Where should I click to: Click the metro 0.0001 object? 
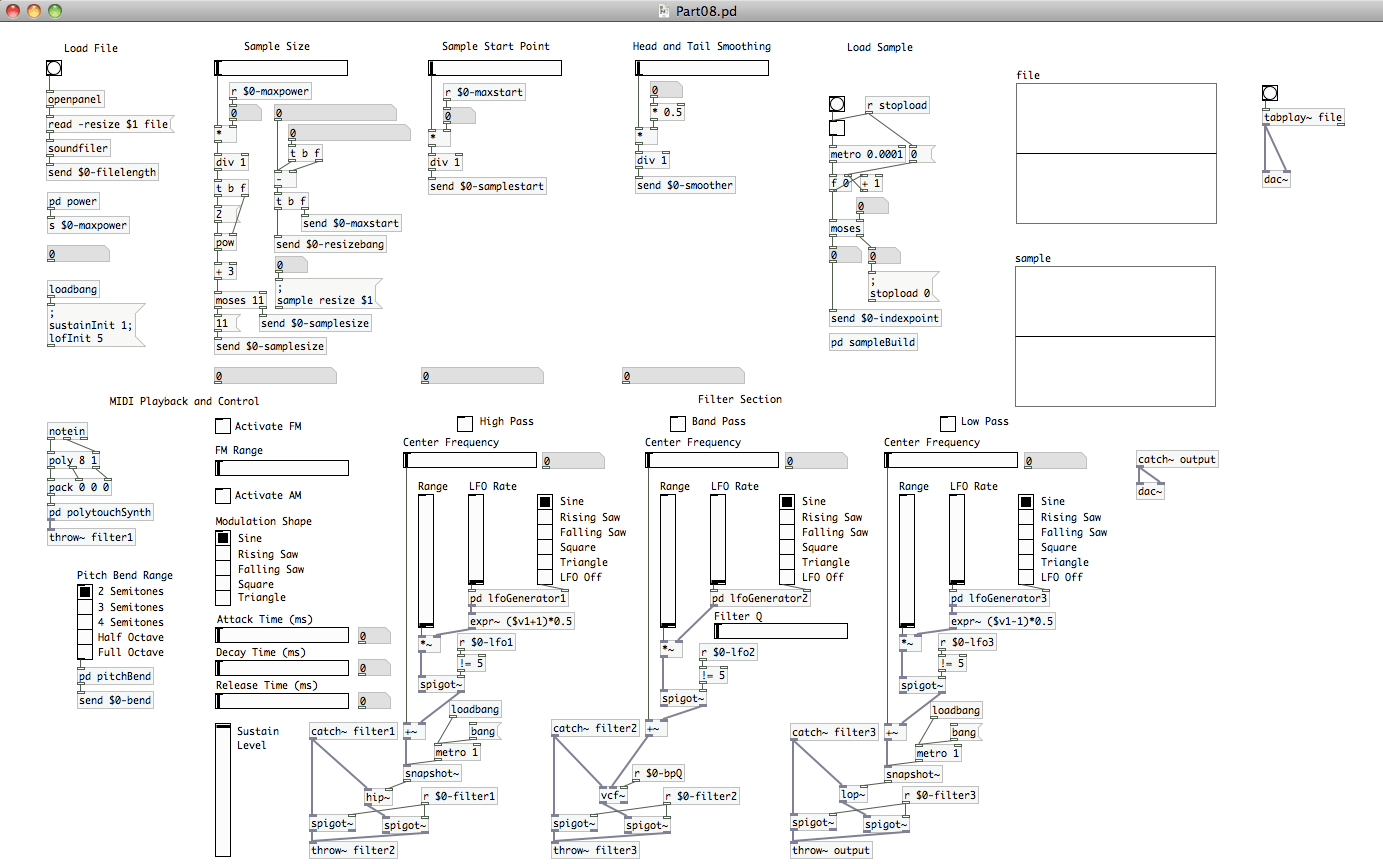point(868,155)
